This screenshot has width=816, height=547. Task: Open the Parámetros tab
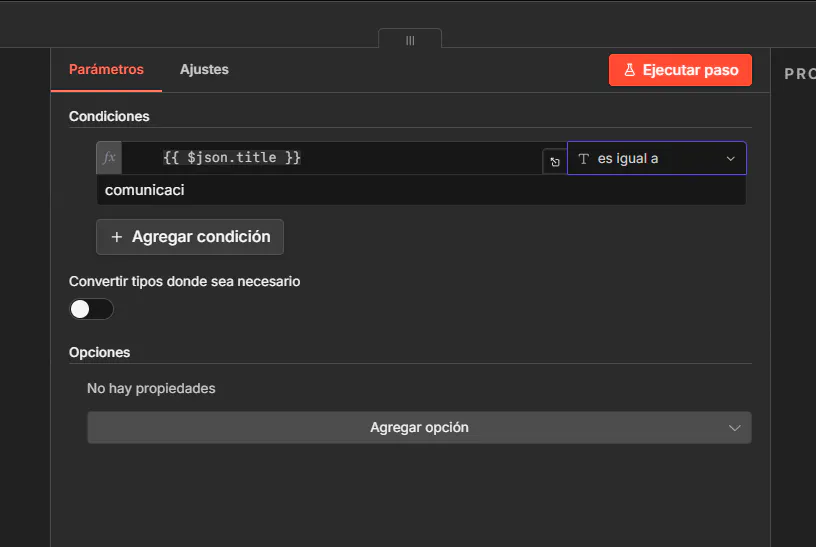106,70
